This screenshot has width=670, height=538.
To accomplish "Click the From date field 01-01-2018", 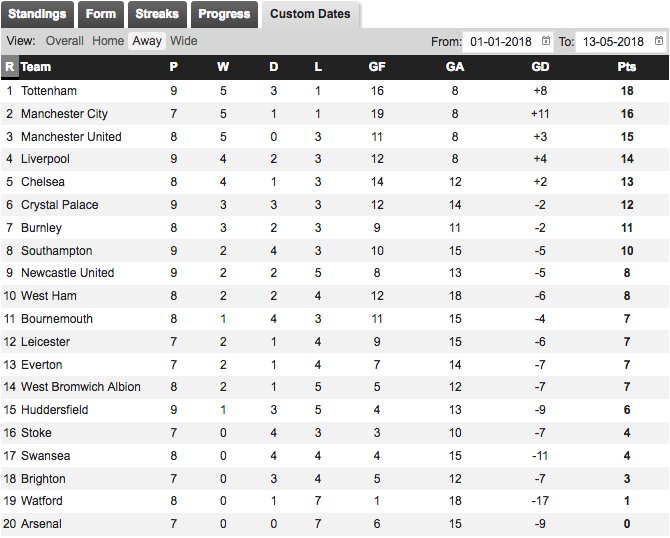I will click(x=508, y=42).
